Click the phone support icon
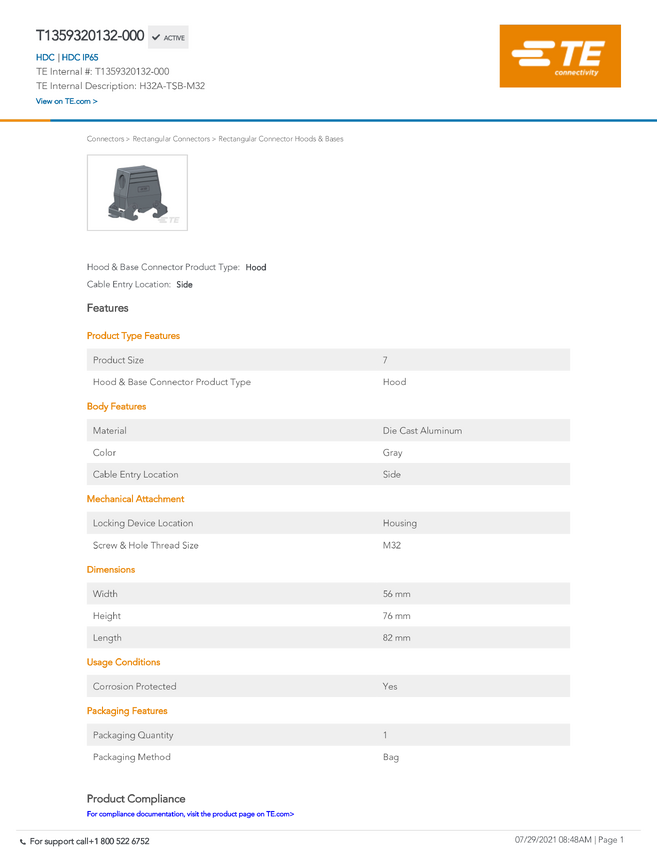 [23, 842]
